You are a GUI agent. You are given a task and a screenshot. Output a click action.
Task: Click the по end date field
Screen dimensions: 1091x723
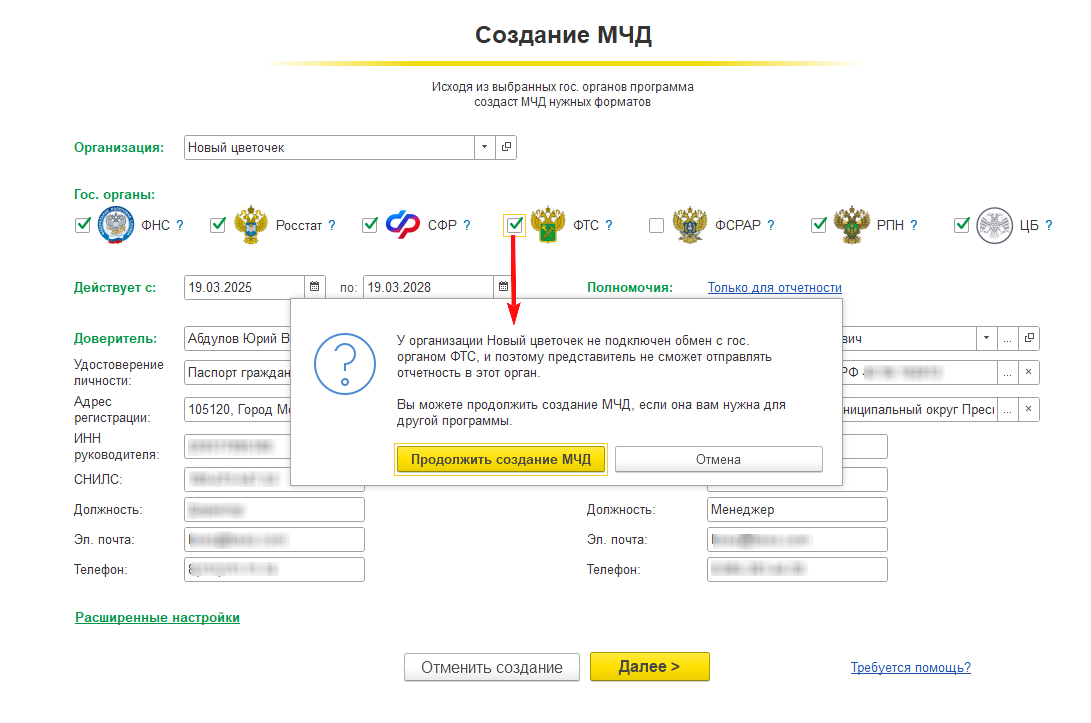click(429, 287)
